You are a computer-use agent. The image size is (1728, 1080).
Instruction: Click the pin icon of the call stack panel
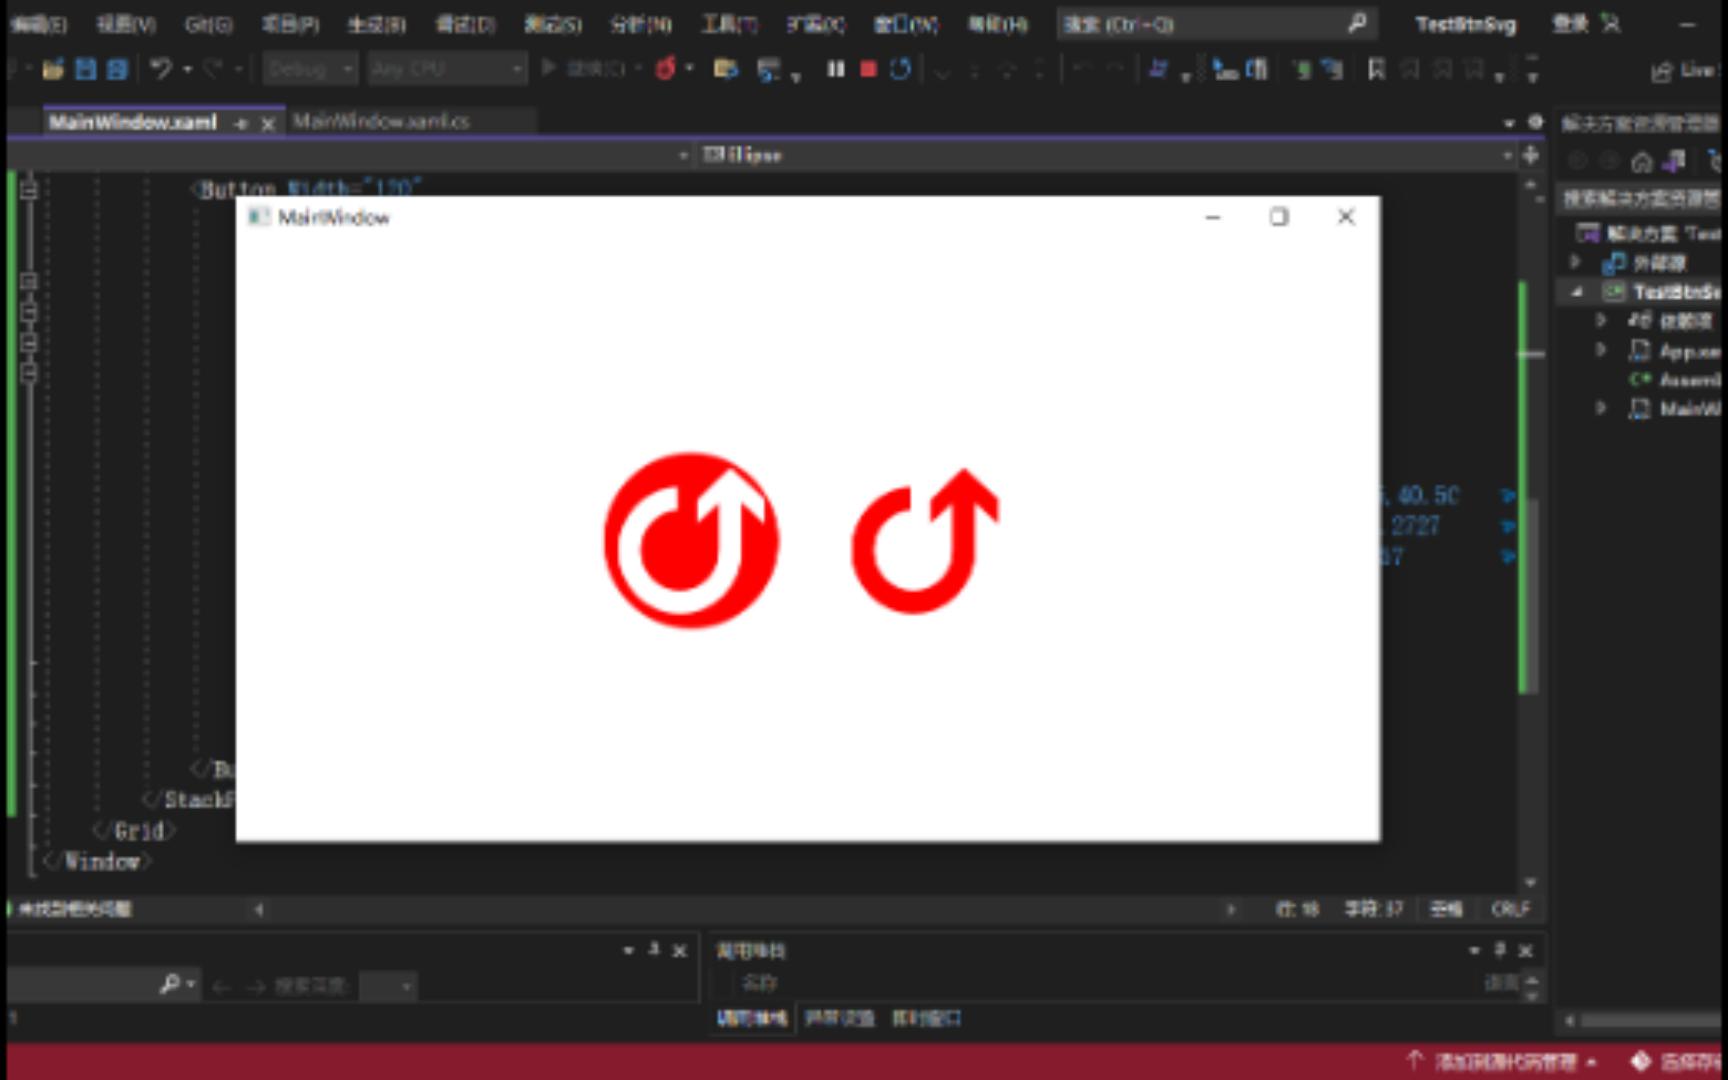pos(1499,949)
